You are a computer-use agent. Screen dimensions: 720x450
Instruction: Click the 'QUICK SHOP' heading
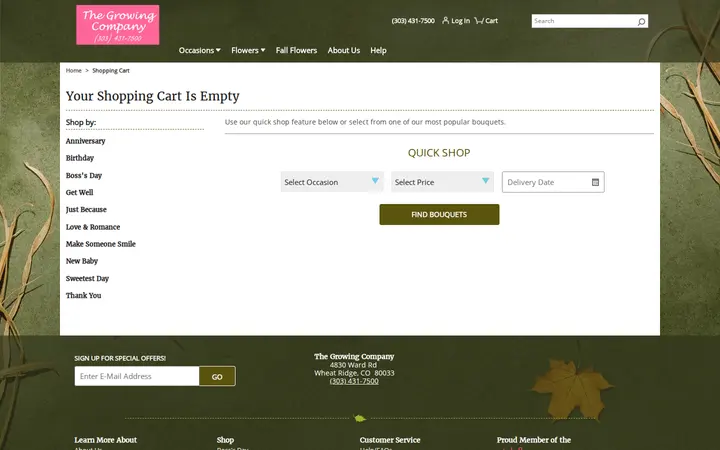439,153
